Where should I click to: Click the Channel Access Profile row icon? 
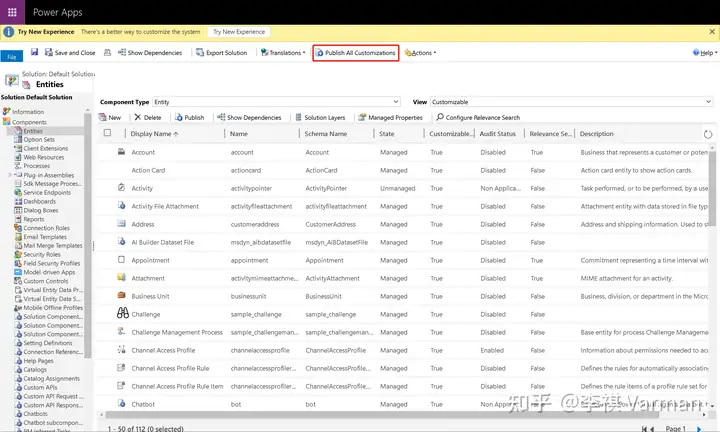(121, 349)
